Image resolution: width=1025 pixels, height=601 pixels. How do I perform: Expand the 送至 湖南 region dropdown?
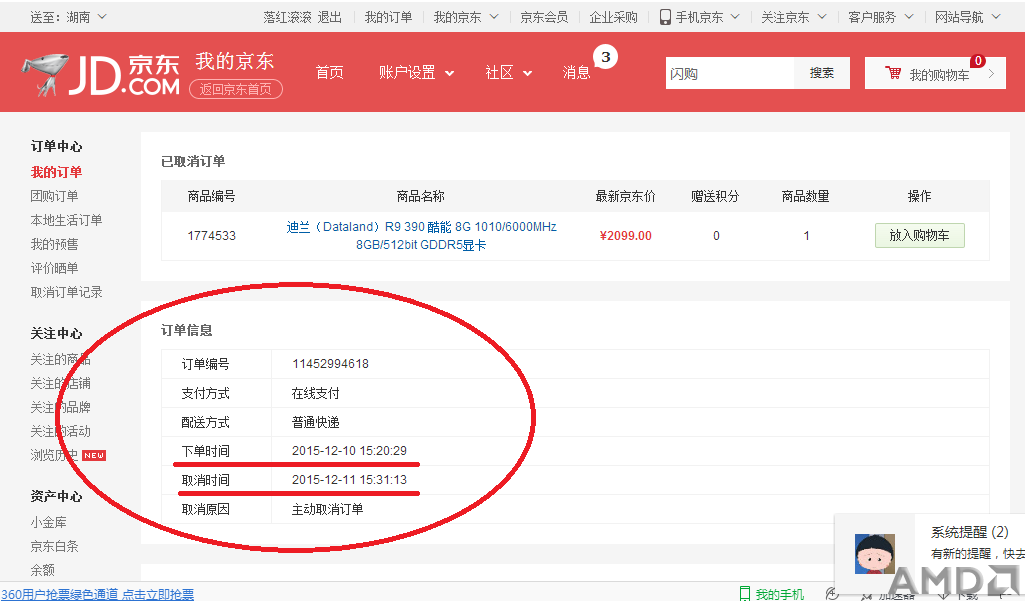tap(102, 16)
